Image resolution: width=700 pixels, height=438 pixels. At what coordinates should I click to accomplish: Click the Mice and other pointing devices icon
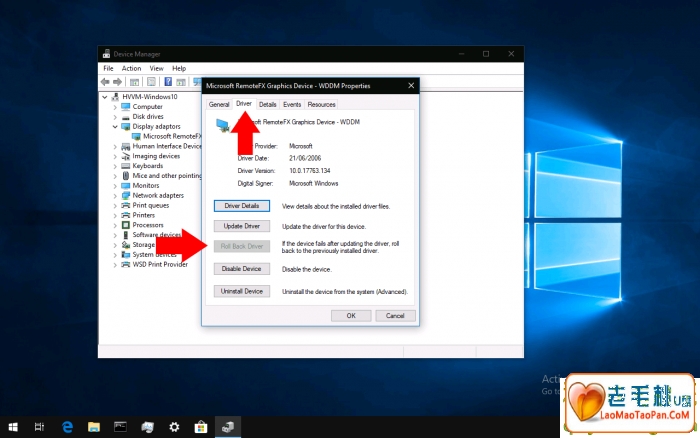click(x=125, y=175)
